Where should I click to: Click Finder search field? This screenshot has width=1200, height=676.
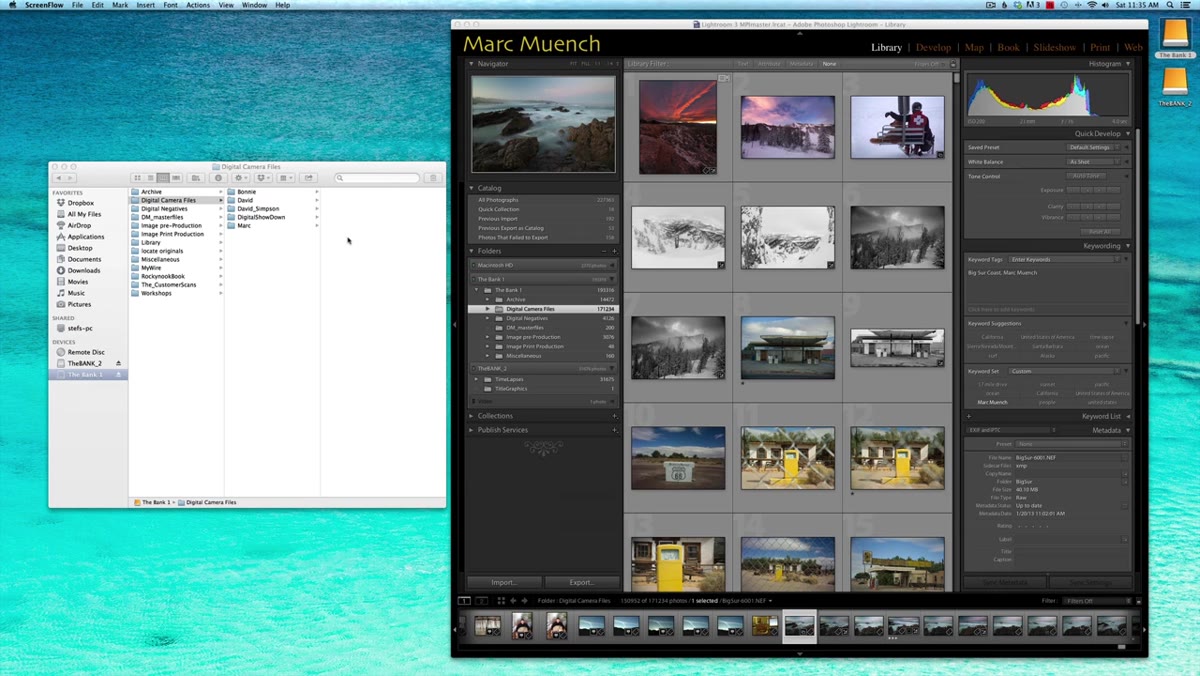tap(377, 178)
